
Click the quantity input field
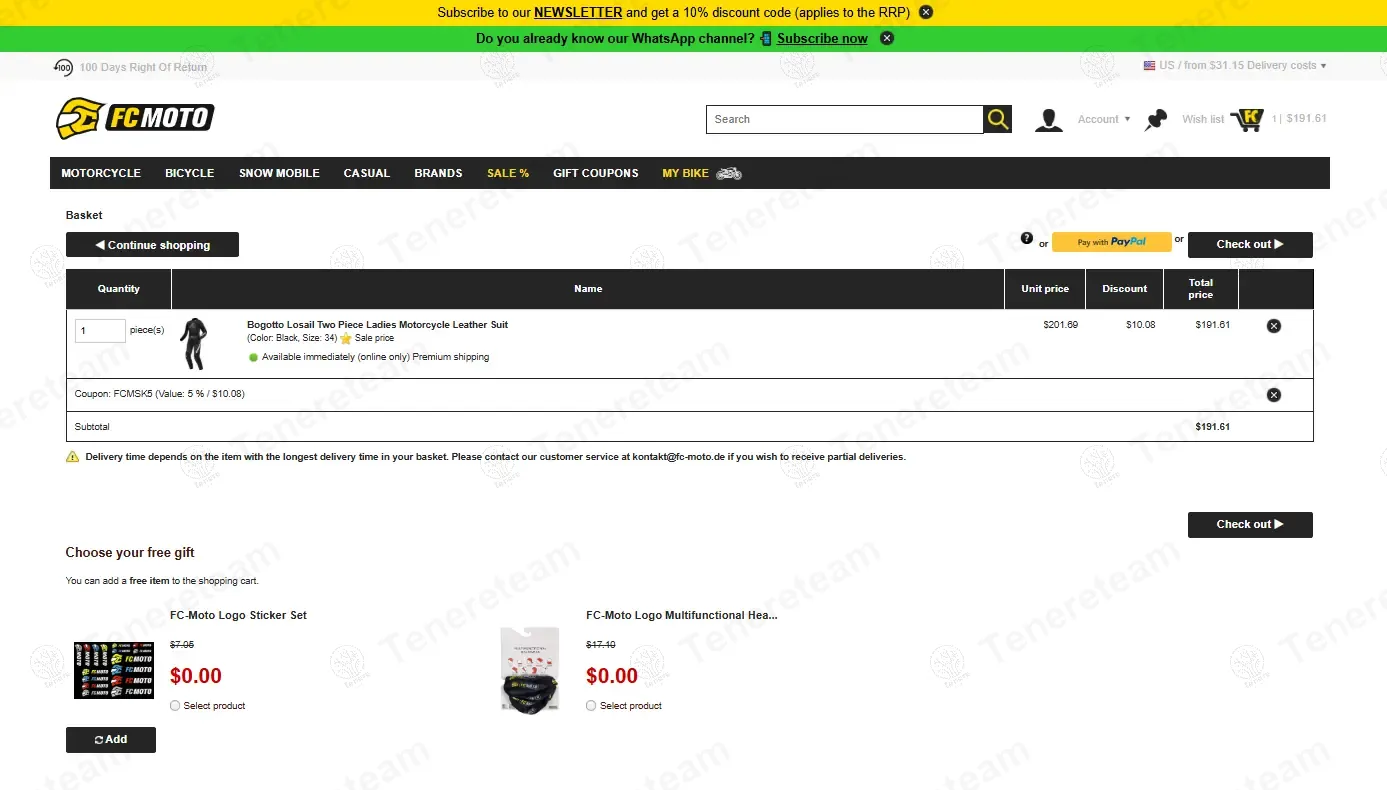pos(100,331)
